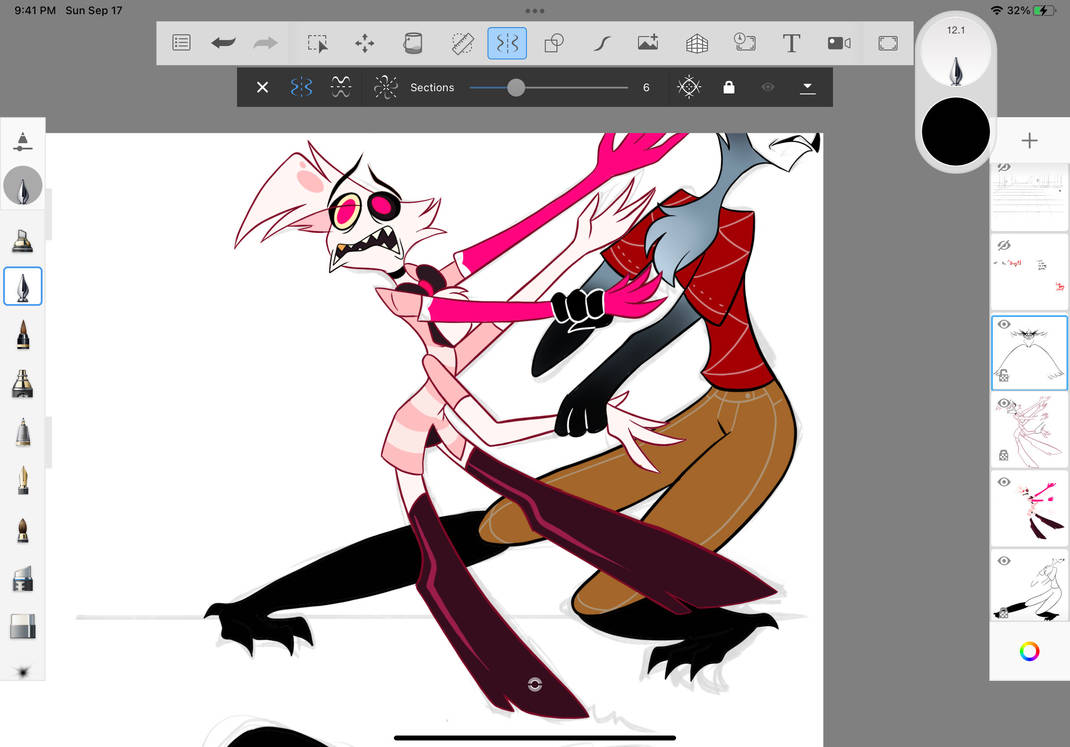The image size is (1070, 747).
Task: Tap the 9:41 PM clock
Action: (35, 10)
